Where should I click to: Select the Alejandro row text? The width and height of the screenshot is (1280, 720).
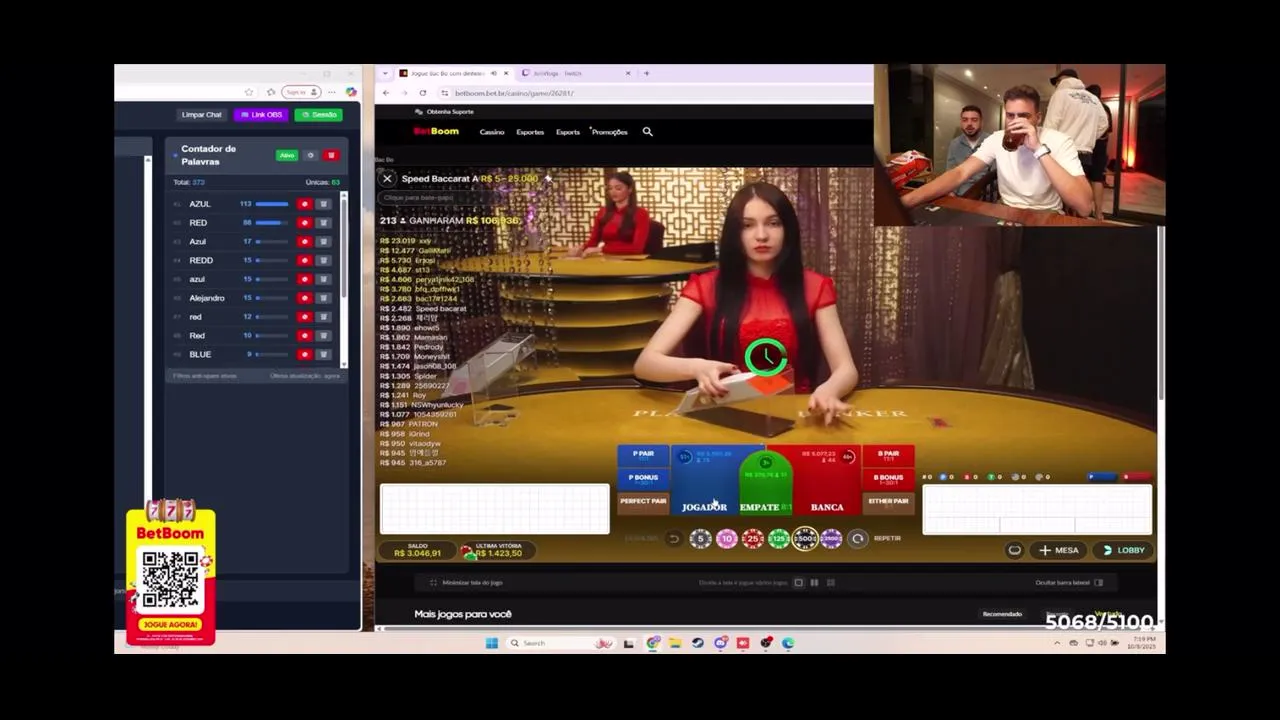[207, 298]
